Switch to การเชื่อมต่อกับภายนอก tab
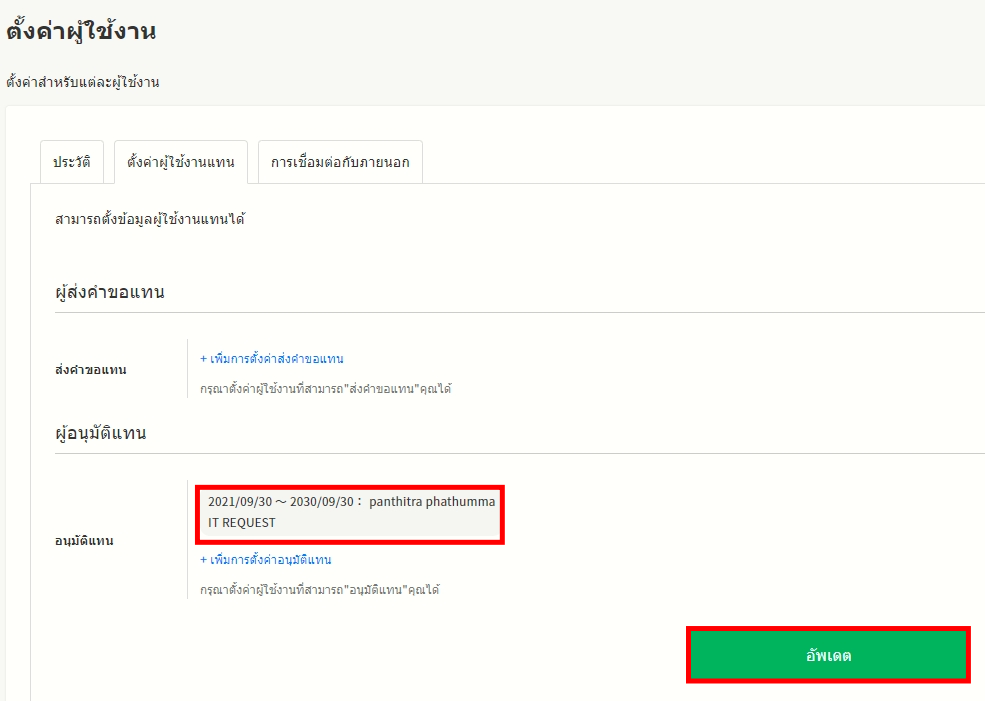 click(340, 162)
